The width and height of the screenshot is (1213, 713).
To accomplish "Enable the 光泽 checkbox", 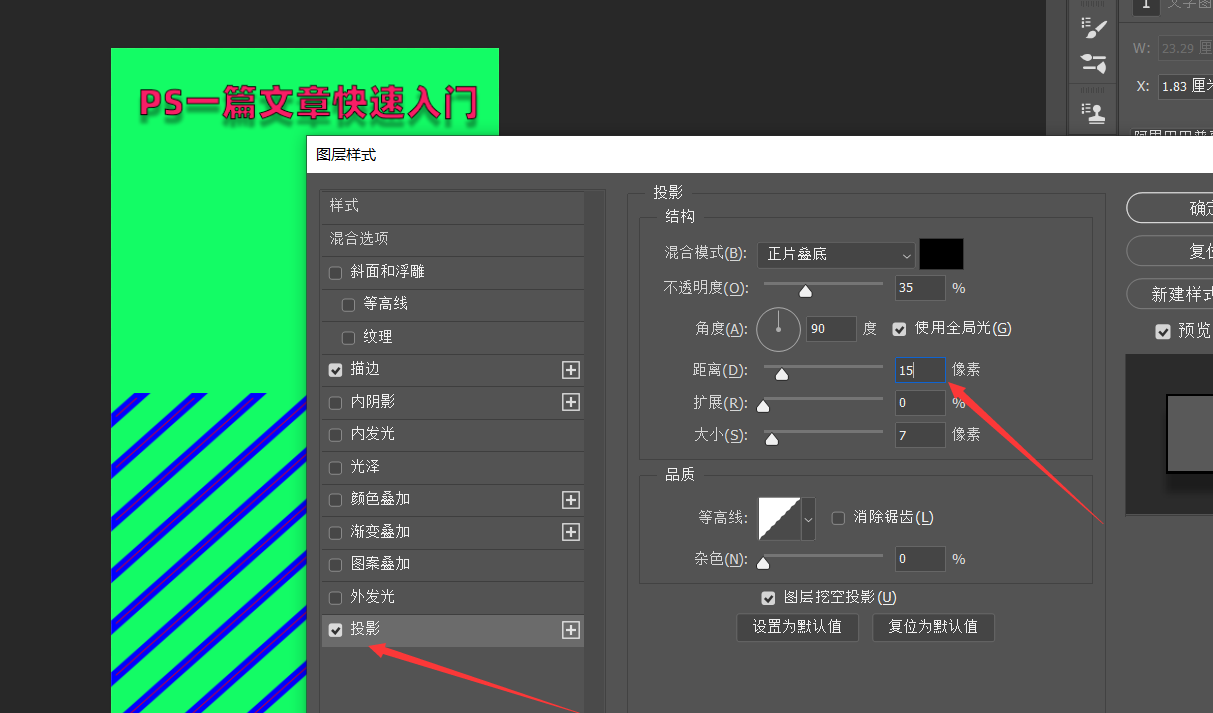I will tap(336, 468).
